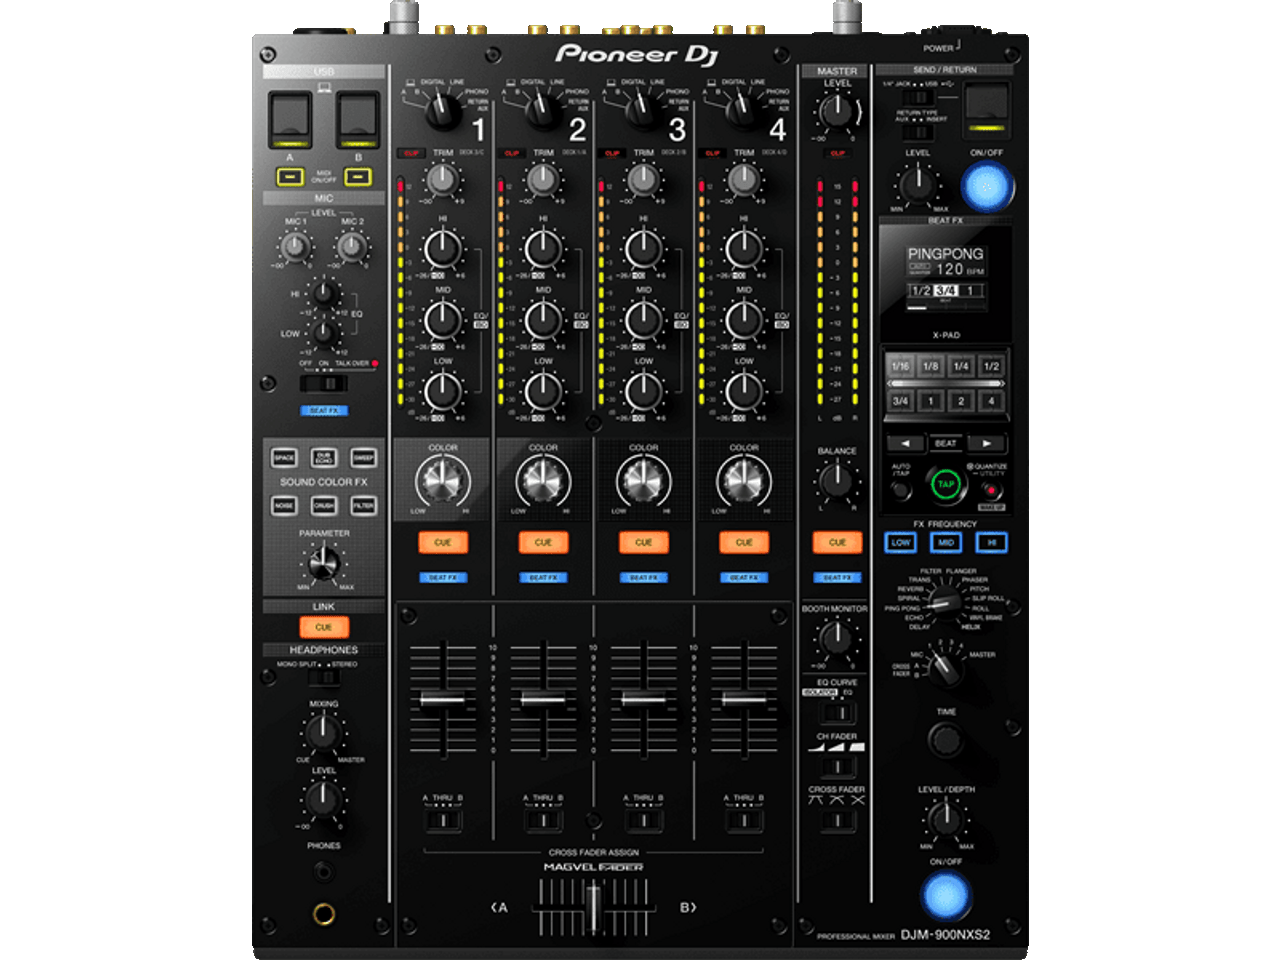
Task: Adjust the channel 3 MID EQ knob
Action: 643,320
